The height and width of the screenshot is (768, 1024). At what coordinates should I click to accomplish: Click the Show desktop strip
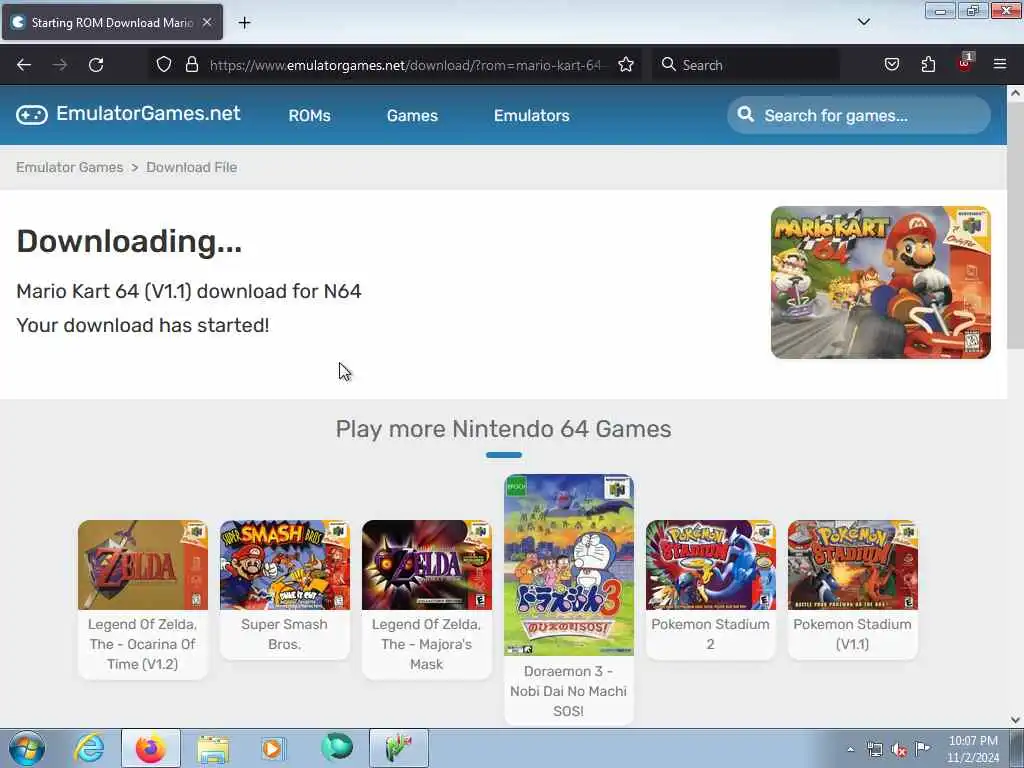(x=1017, y=748)
